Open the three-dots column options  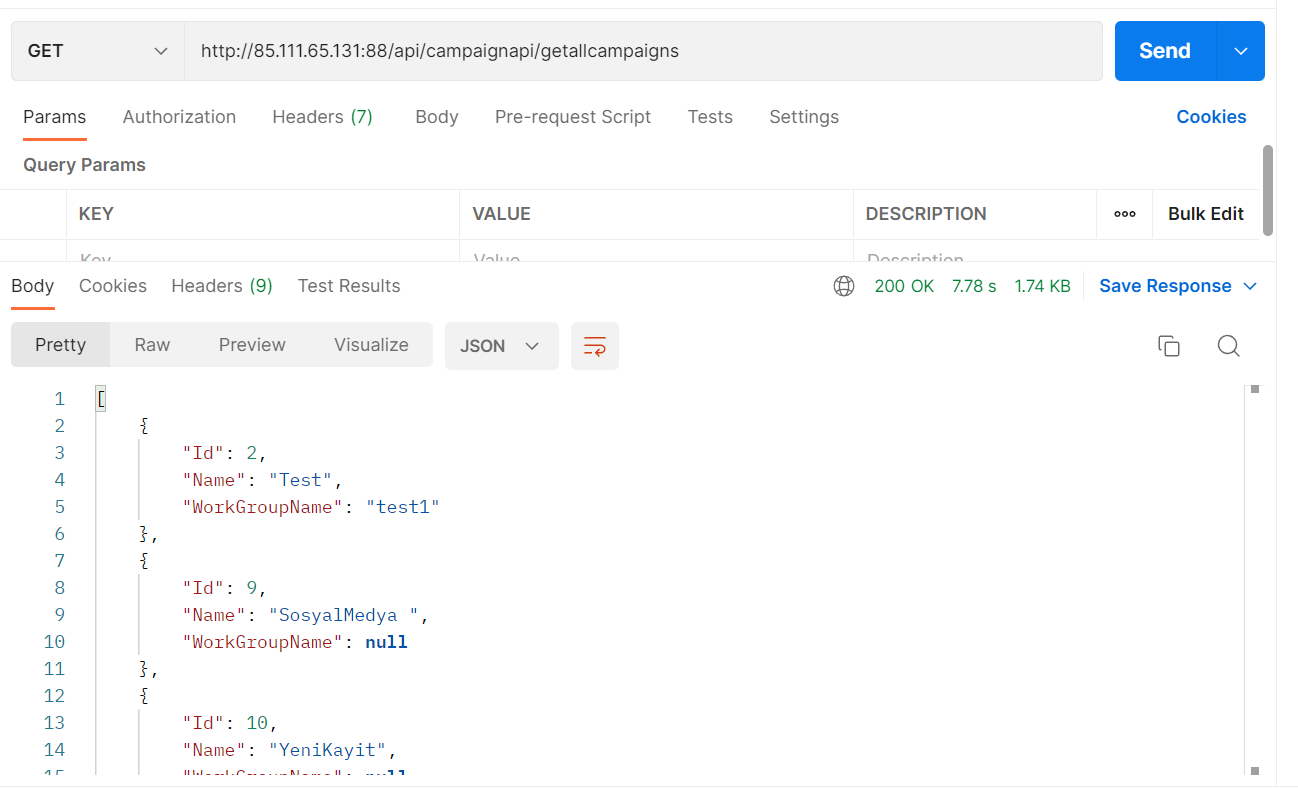coord(1124,214)
